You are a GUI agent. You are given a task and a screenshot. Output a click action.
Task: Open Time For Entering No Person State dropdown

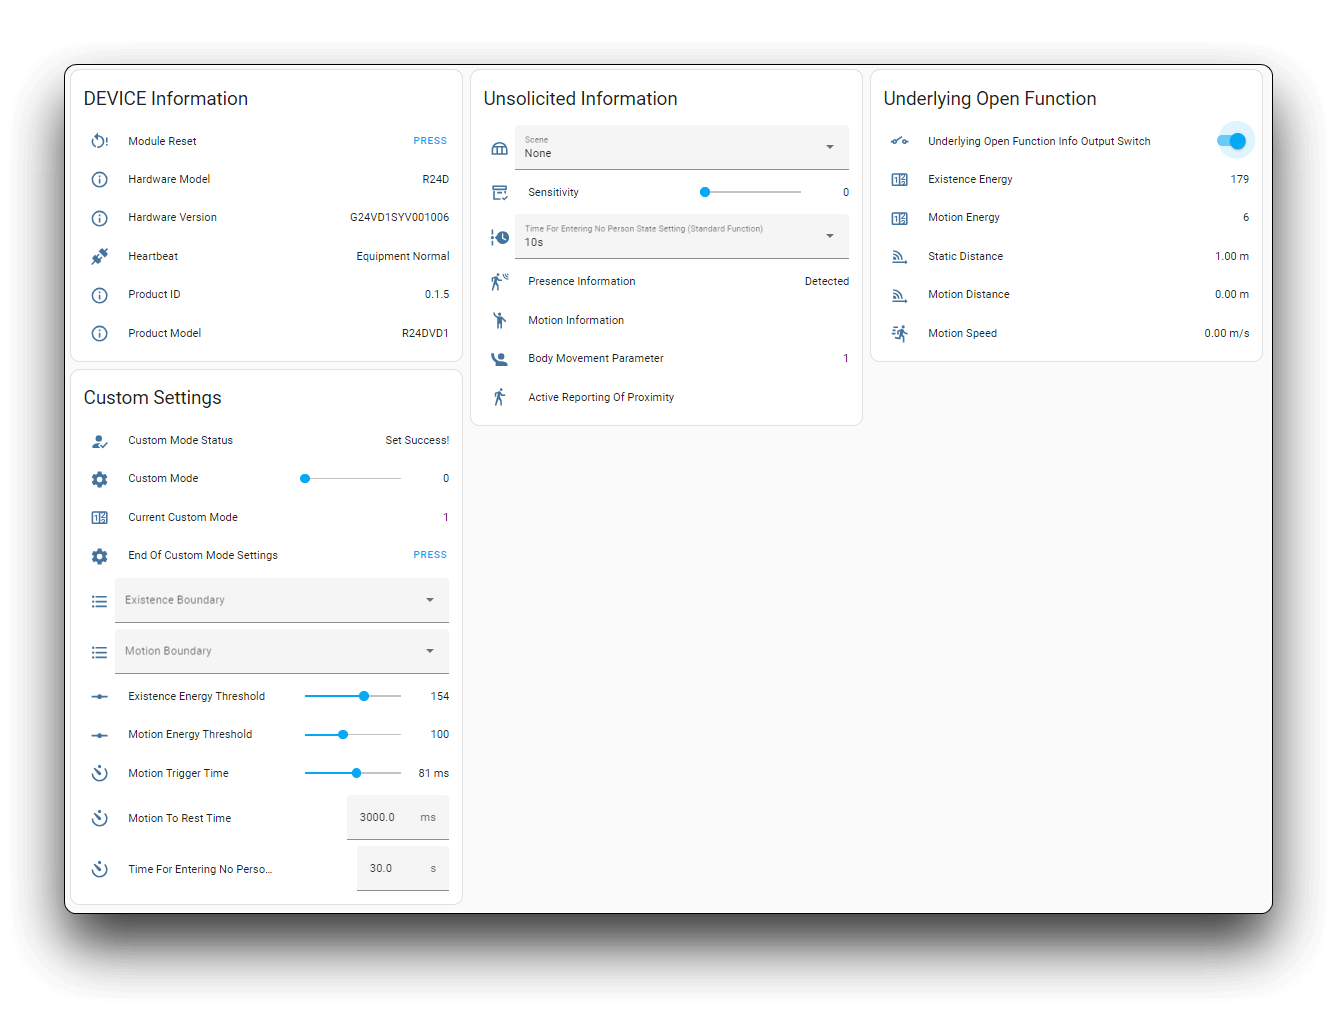pyautogui.click(x=681, y=236)
